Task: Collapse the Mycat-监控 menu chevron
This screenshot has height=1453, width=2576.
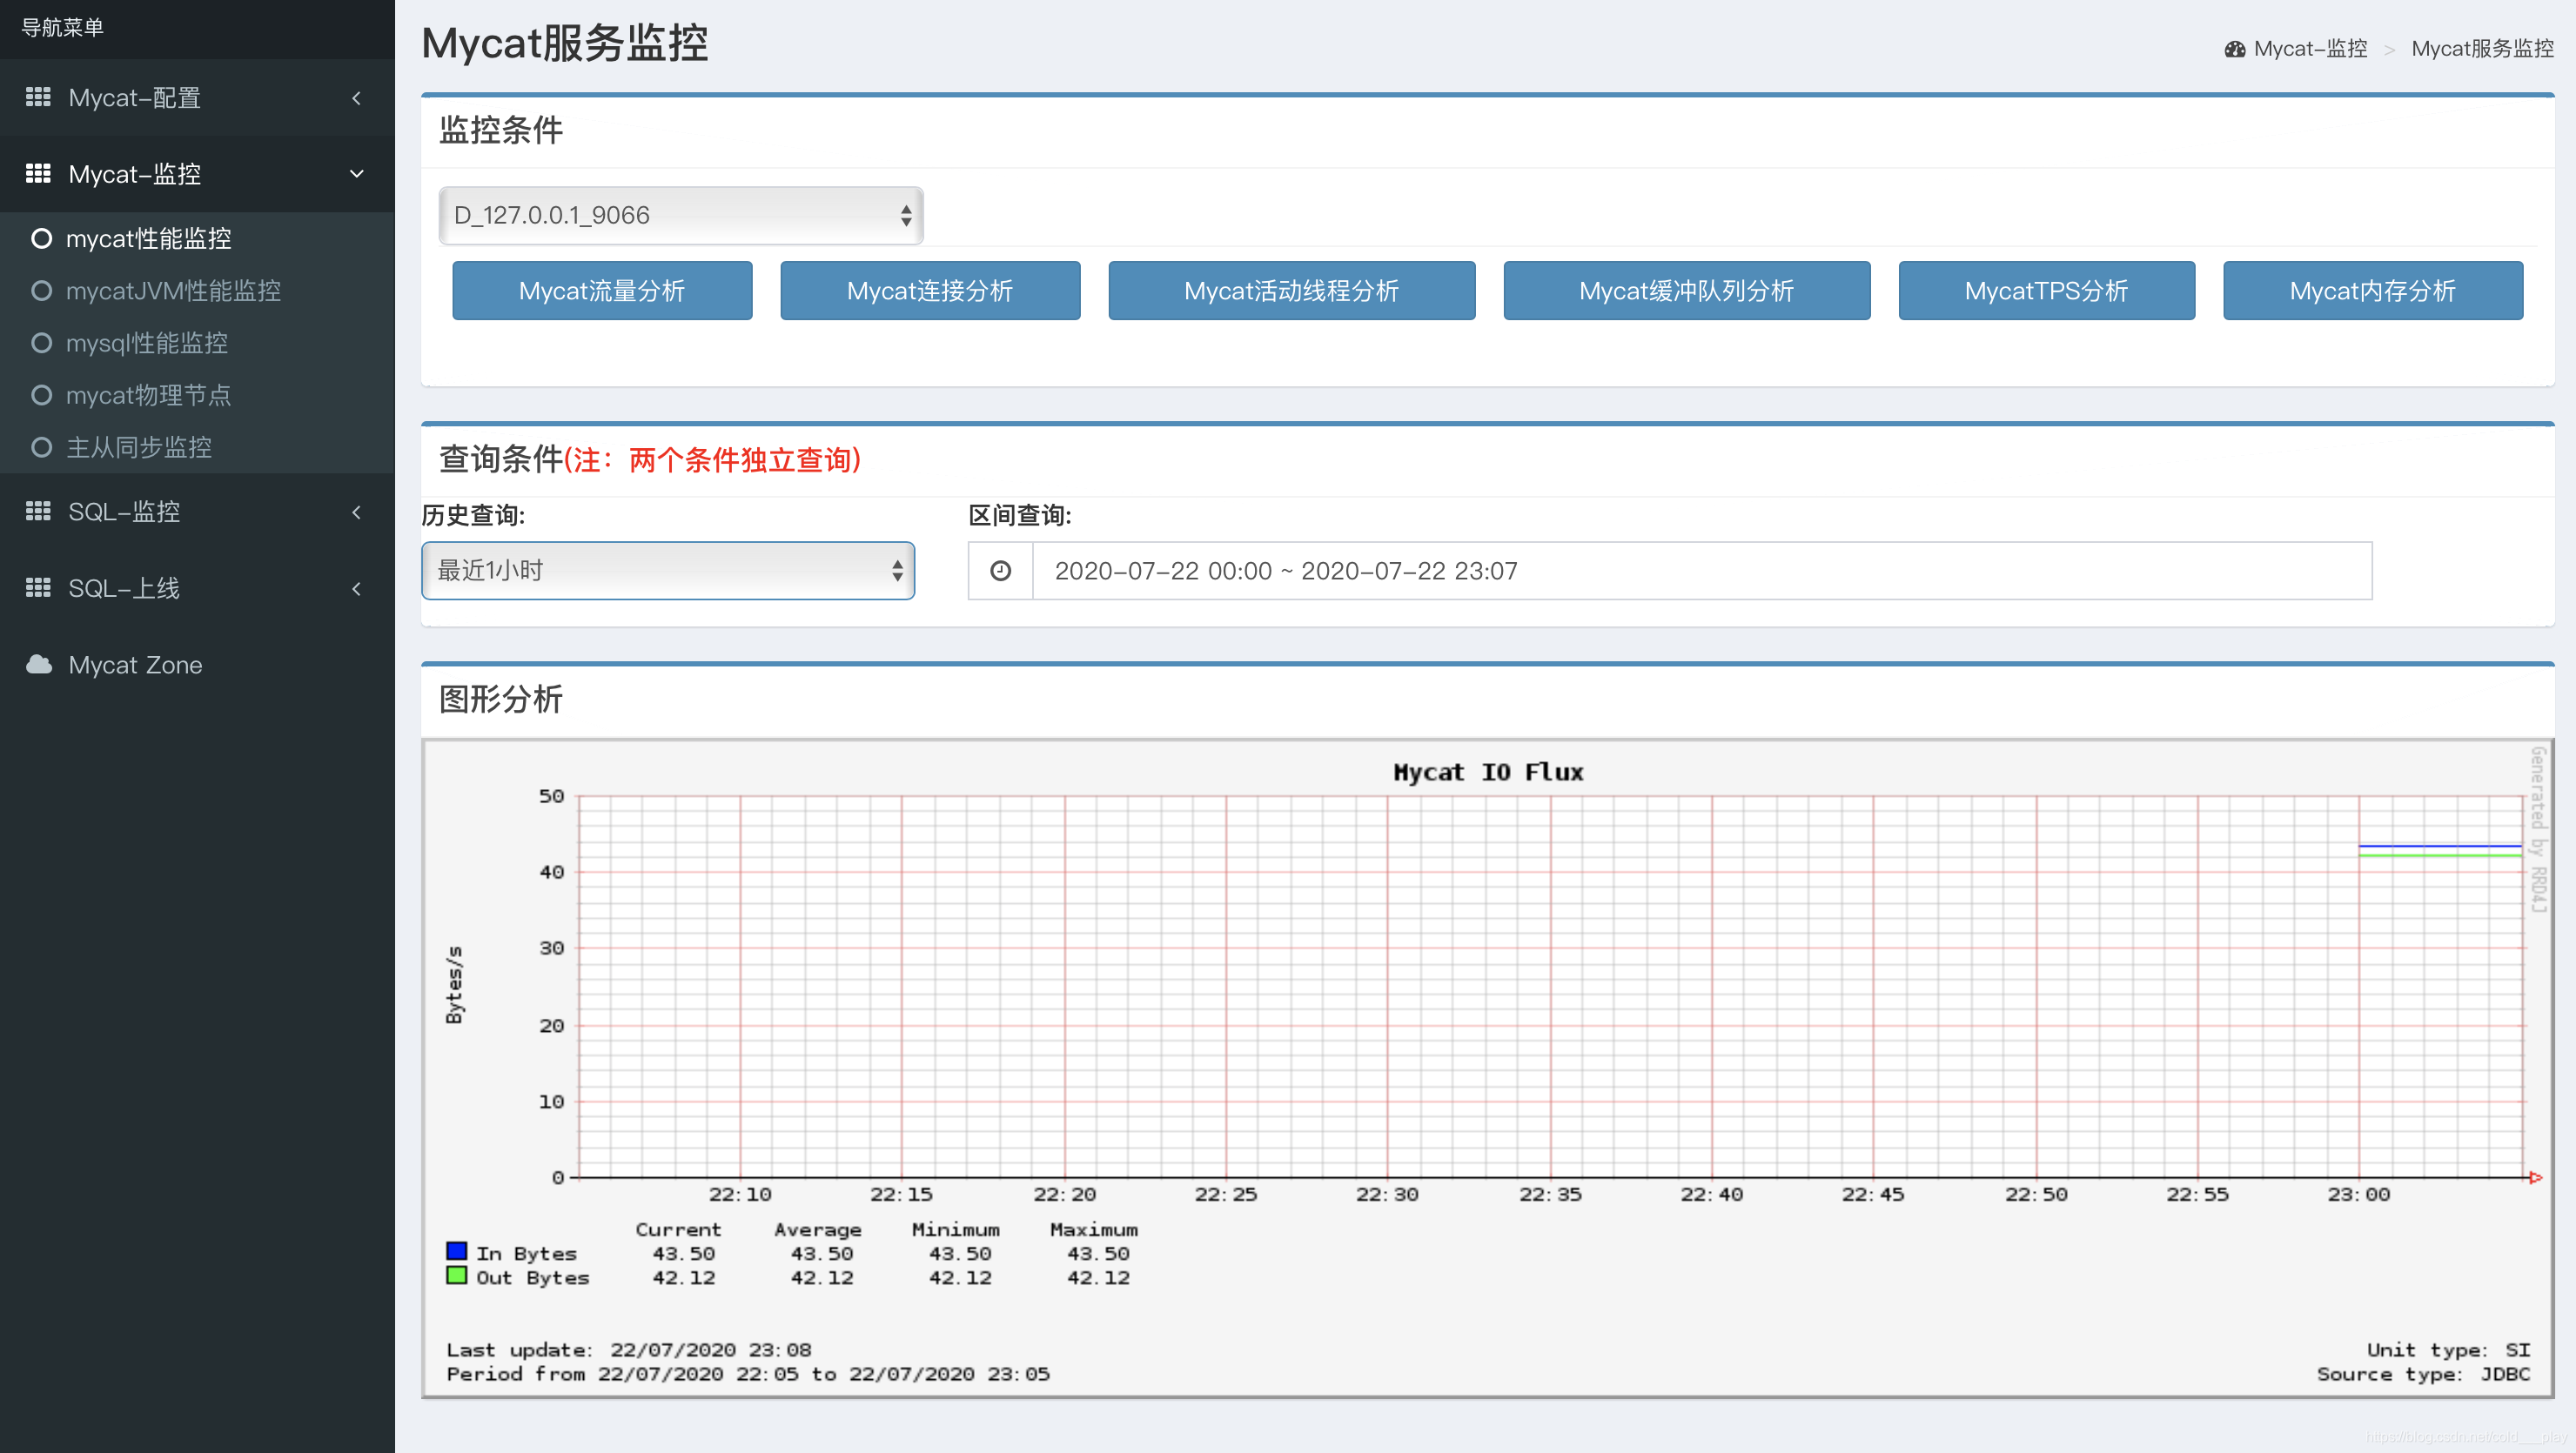Action: pos(356,174)
